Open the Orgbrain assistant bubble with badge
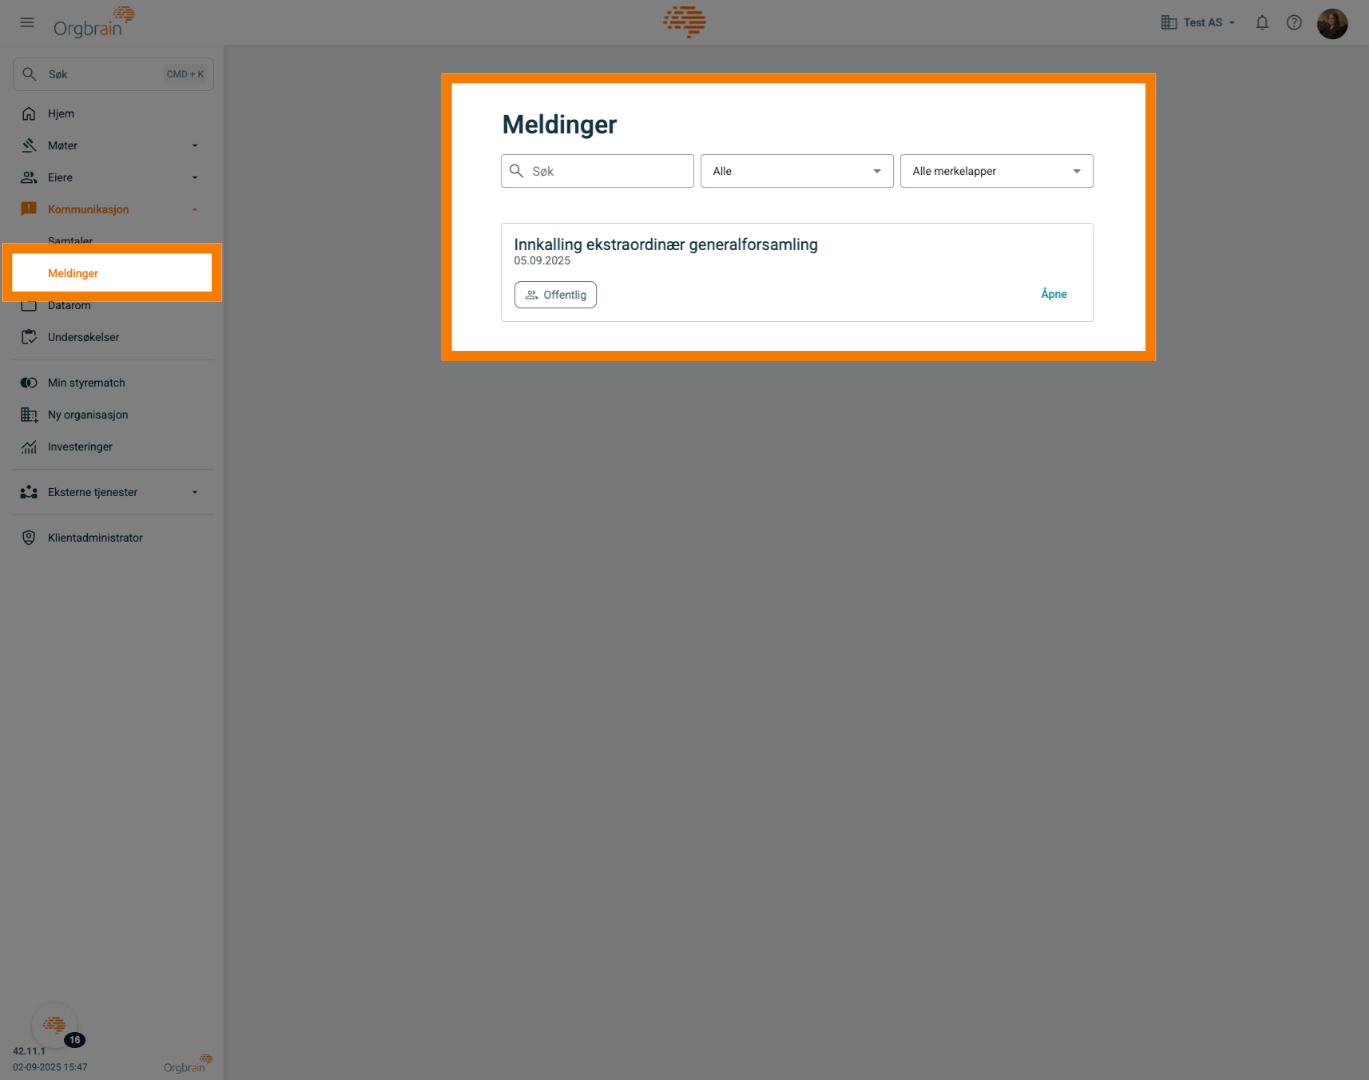This screenshot has height=1080, width=1369. coord(56,1026)
